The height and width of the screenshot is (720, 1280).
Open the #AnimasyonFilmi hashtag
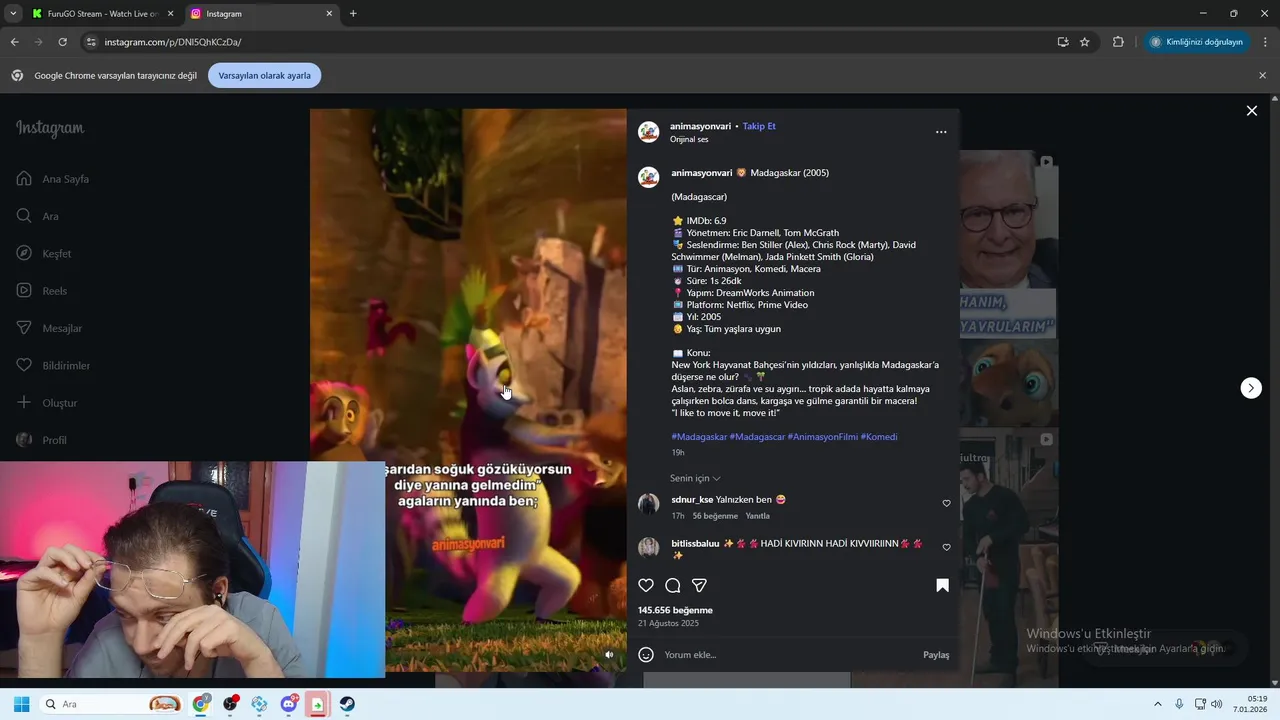tap(822, 437)
